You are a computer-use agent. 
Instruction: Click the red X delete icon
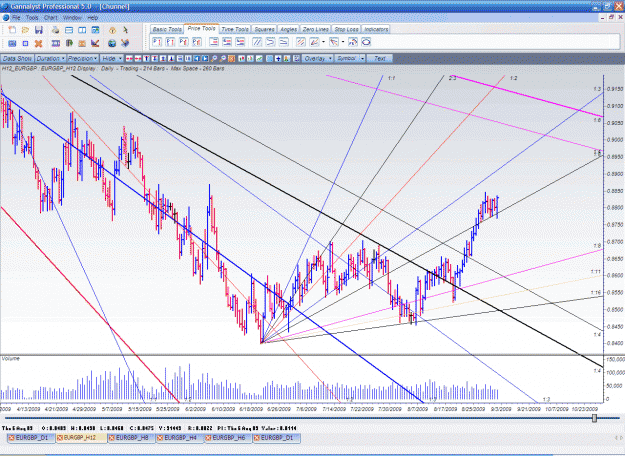[x=38, y=43]
